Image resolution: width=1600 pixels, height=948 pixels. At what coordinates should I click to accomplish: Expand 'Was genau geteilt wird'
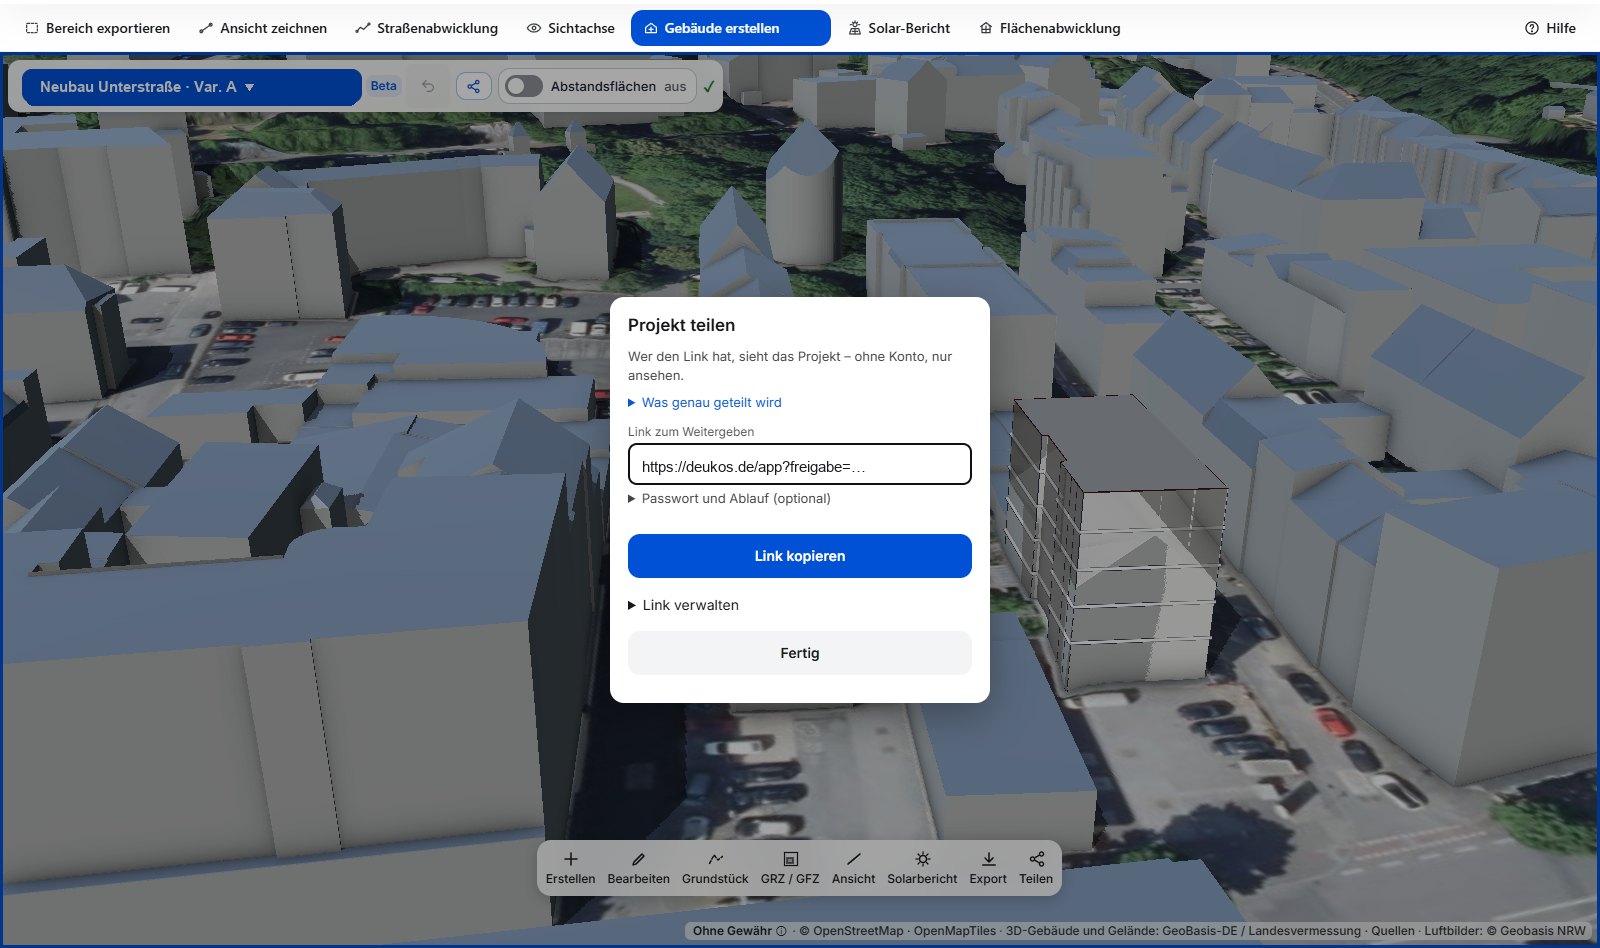point(705,402)
